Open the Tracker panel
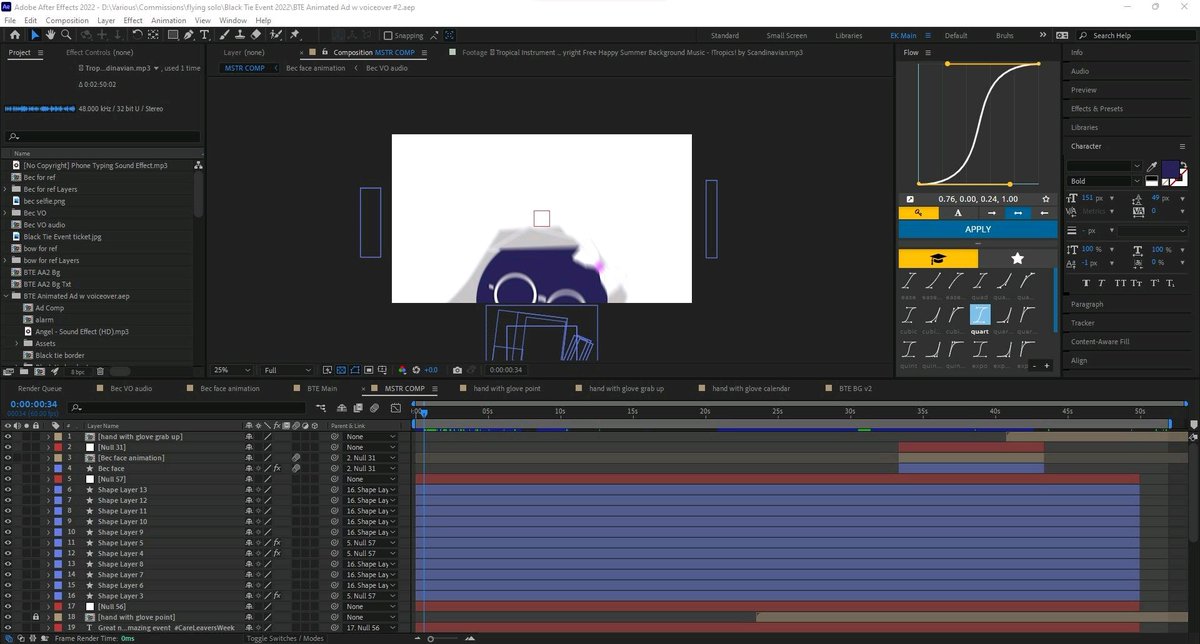1200x644 pixels. 1083,323
